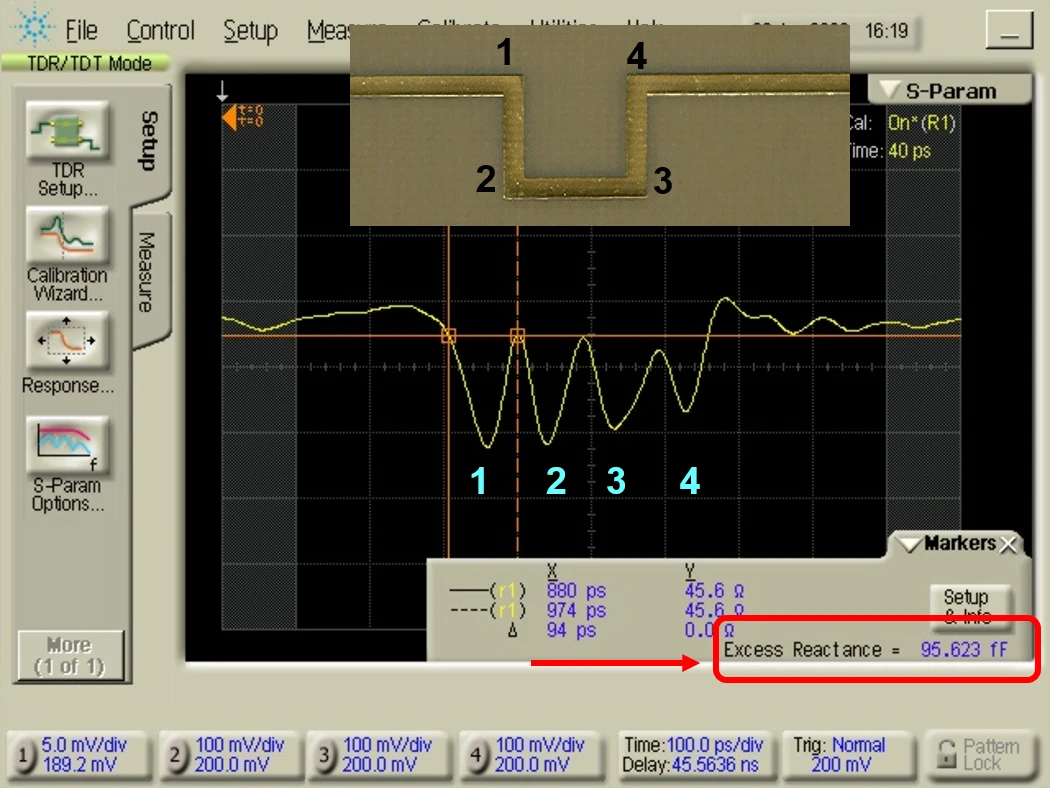The height and width of the screenshot is (788, 1050).
Task: Click the rise time 40 ps value
Action: tap(909, 151)
